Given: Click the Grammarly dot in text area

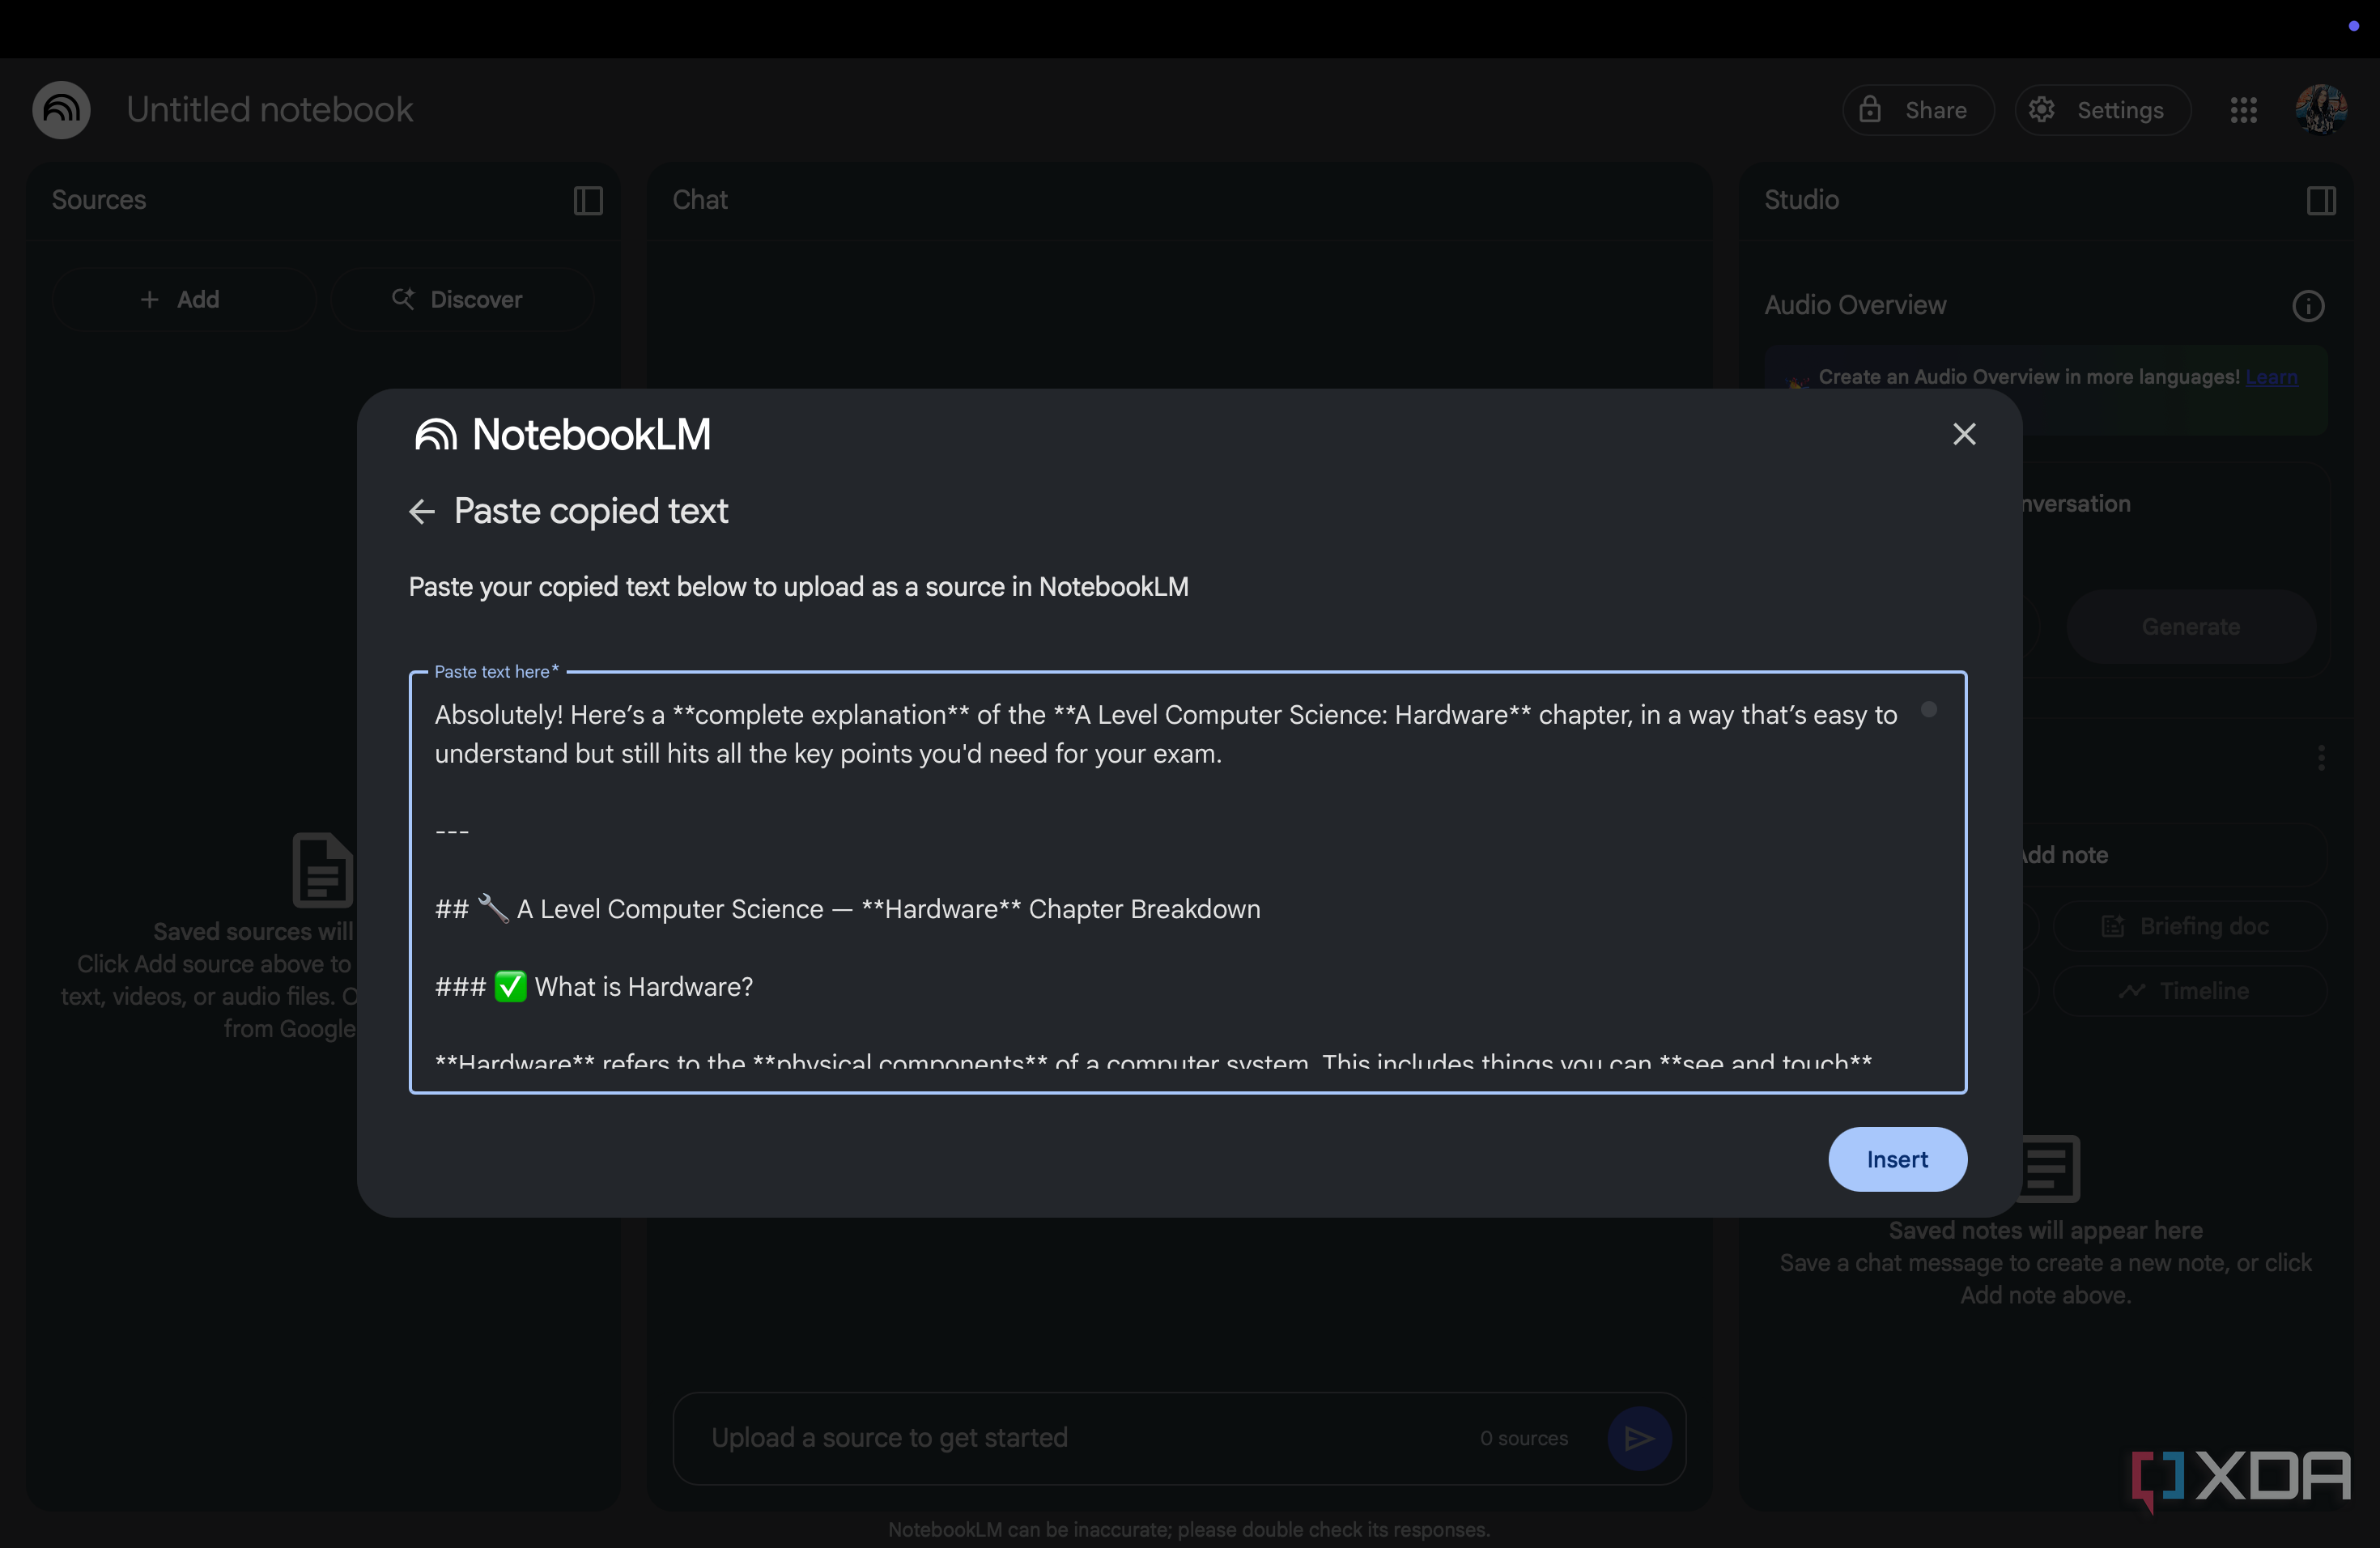Looking at the screenshot, I should coord(1928,710).
